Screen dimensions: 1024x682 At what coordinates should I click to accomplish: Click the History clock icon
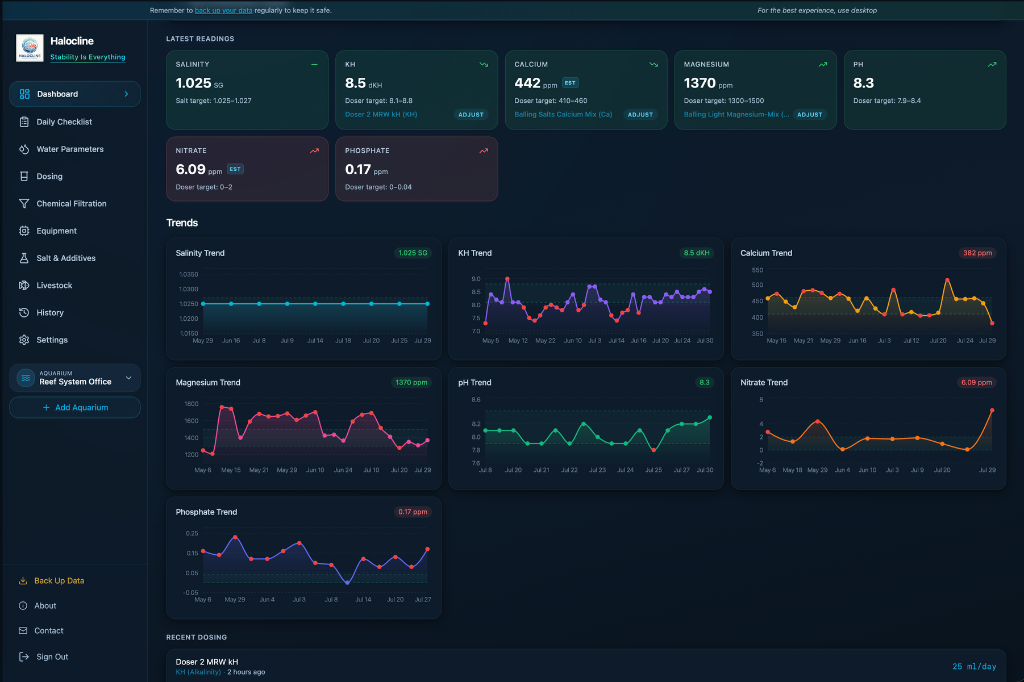24,313
